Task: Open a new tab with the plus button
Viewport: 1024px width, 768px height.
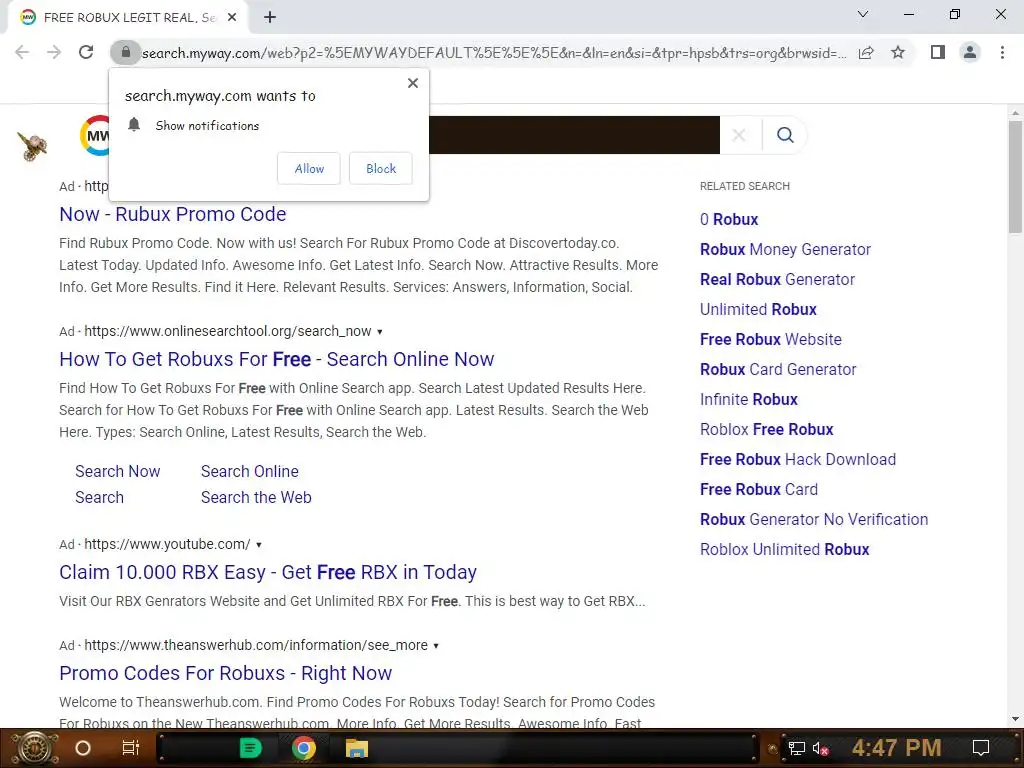Action: [x=270, y=18]
